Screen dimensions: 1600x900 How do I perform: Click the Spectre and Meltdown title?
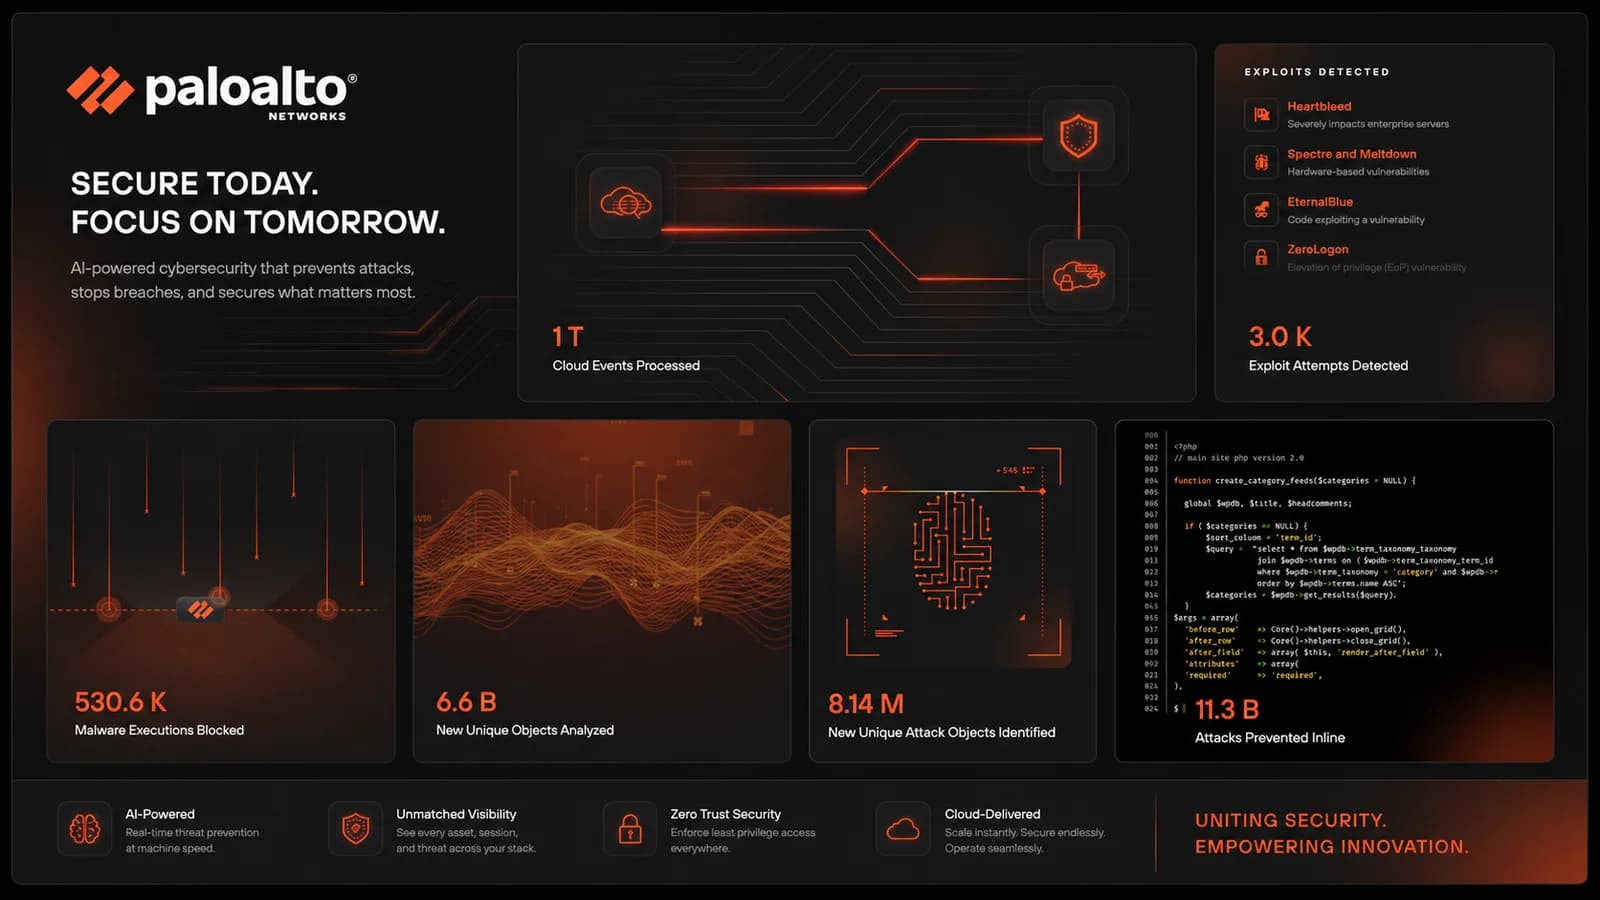tap(1352, 154)
